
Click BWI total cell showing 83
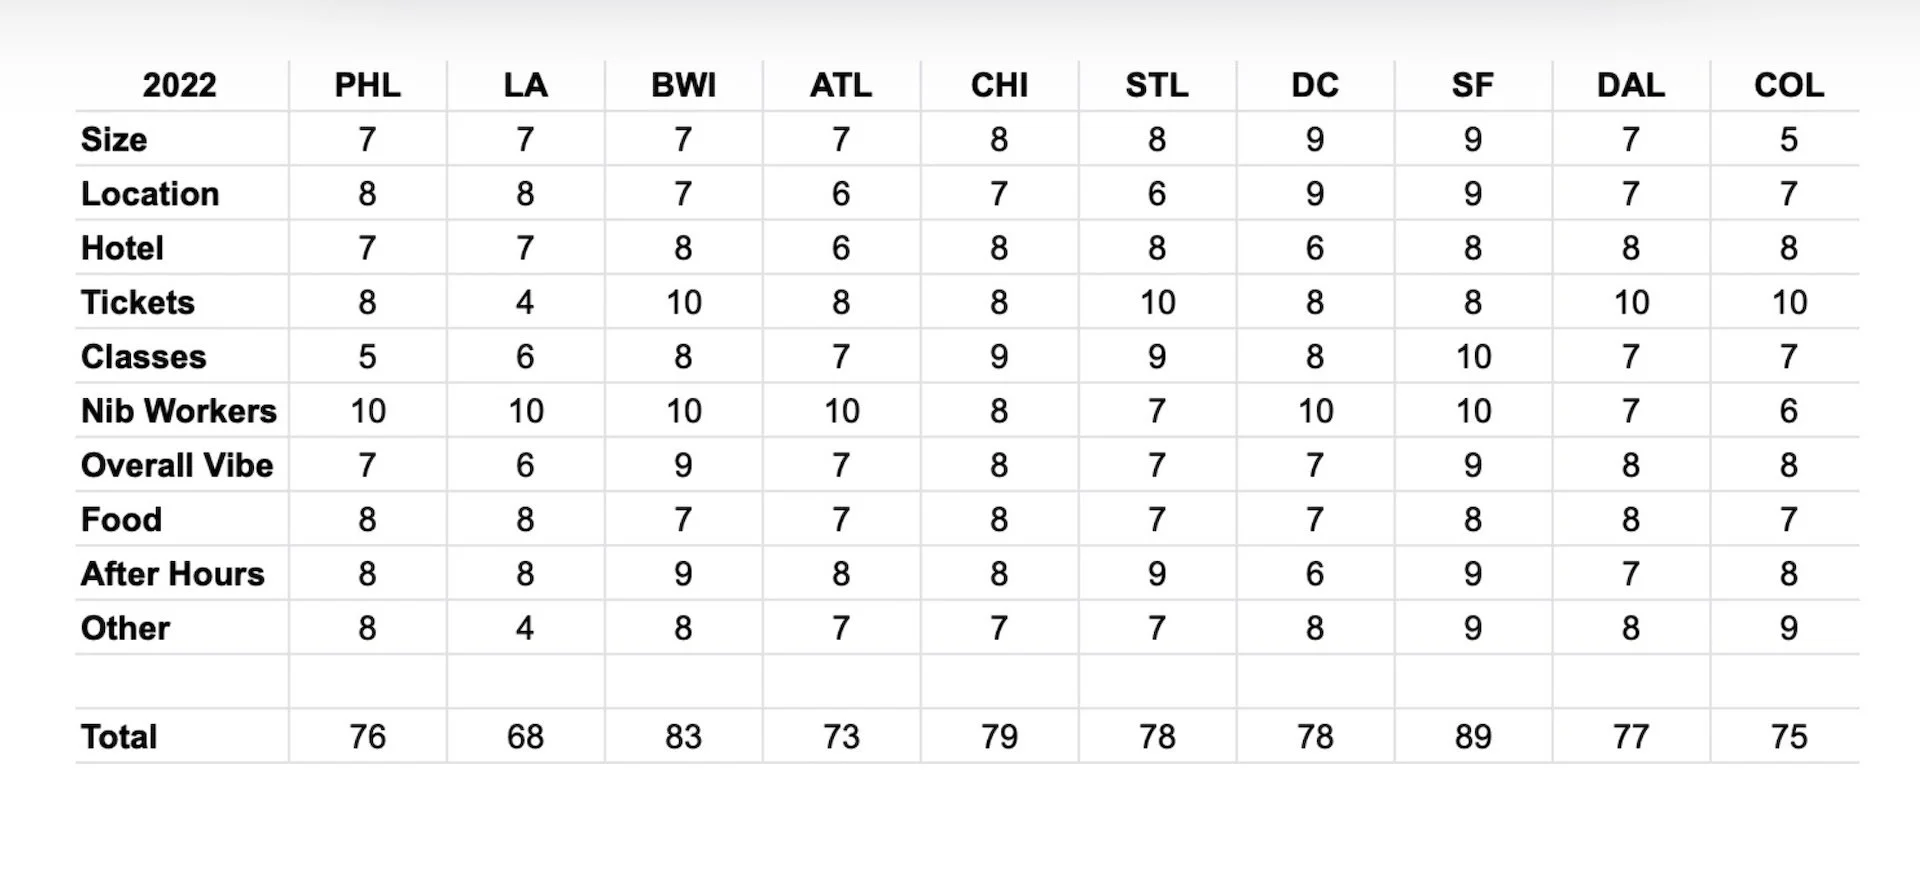(x=684, y=737)
